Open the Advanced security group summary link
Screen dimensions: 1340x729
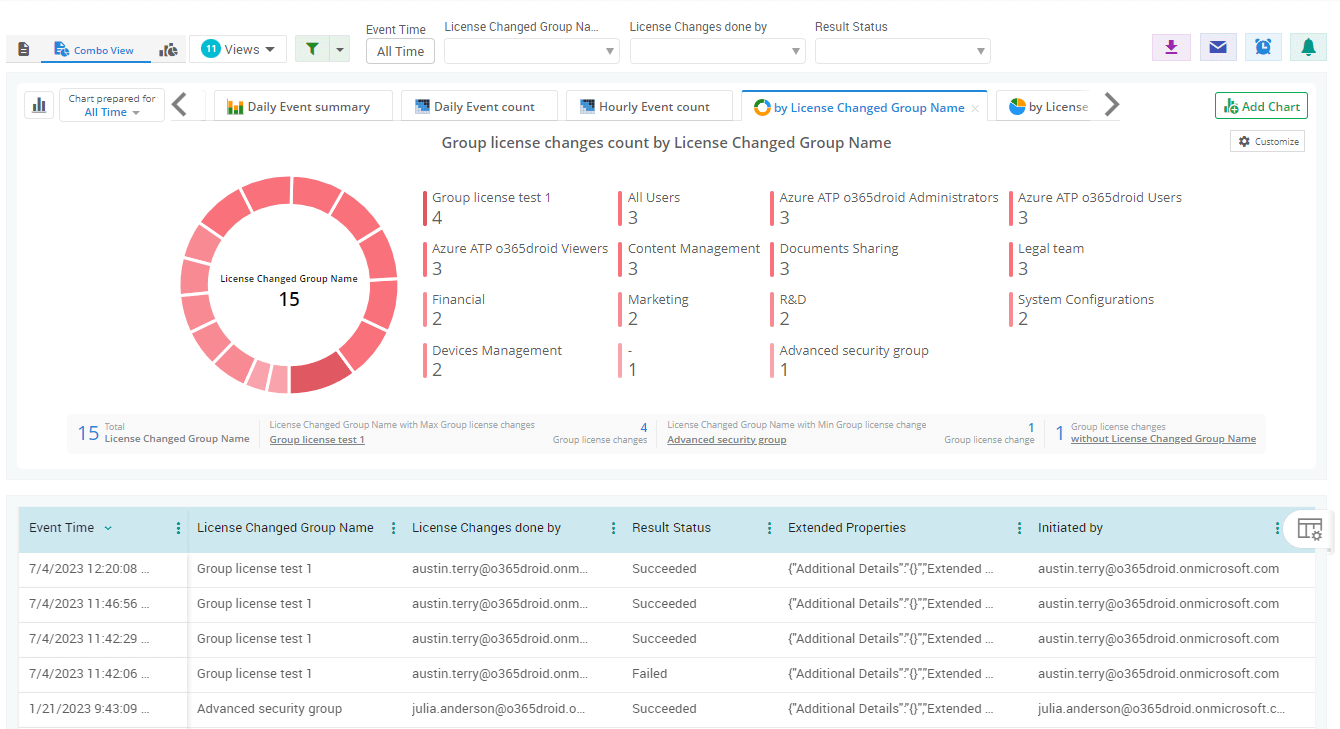[726, 440]
